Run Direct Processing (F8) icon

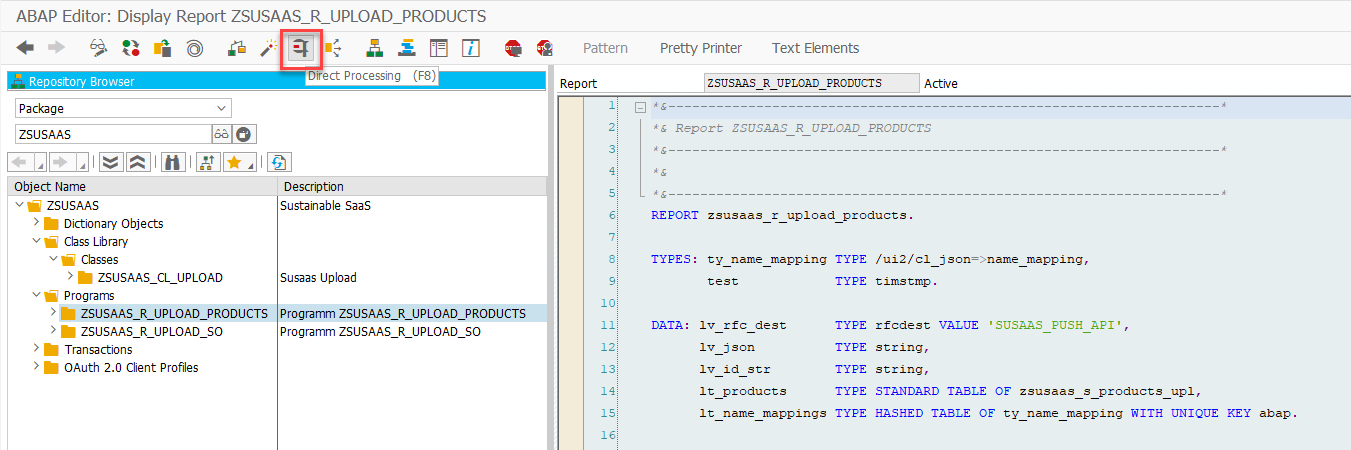301,48
